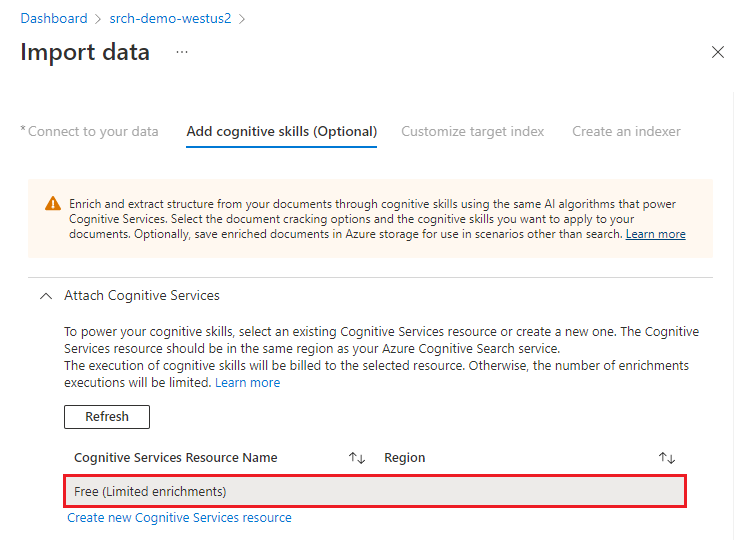Open the Dashboard breadcrumb link

click(x=53, y=18)
